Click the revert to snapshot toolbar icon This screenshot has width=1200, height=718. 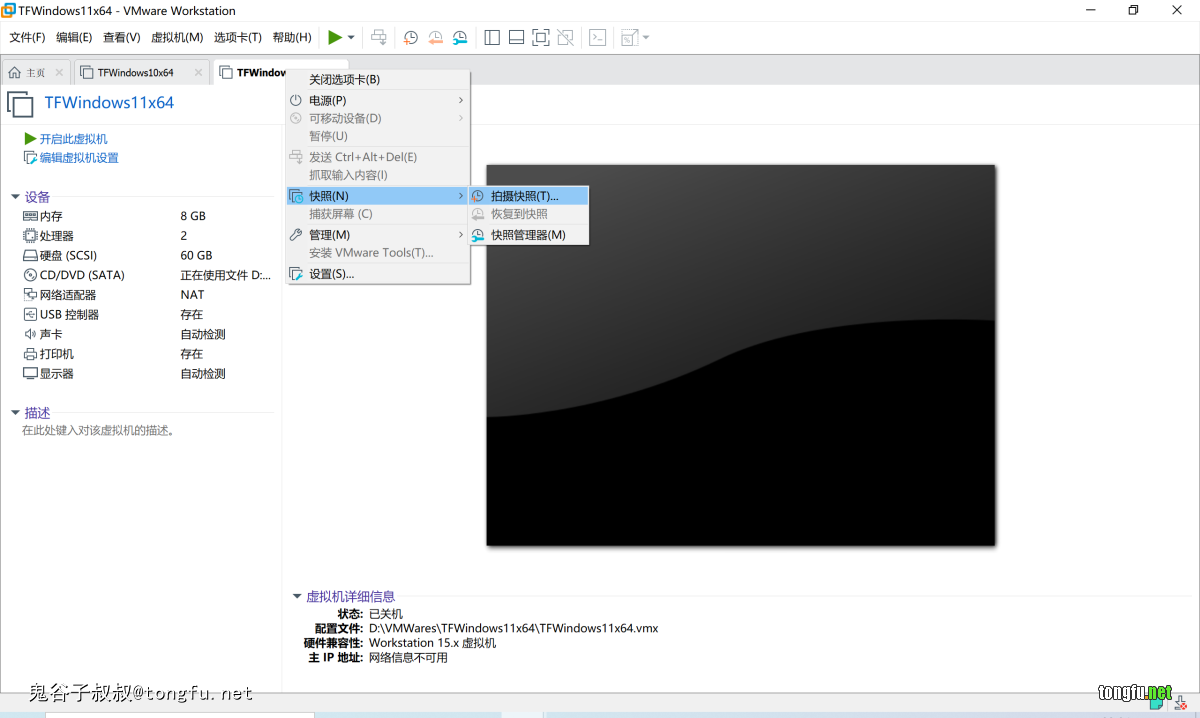click(x=435, y=38)
